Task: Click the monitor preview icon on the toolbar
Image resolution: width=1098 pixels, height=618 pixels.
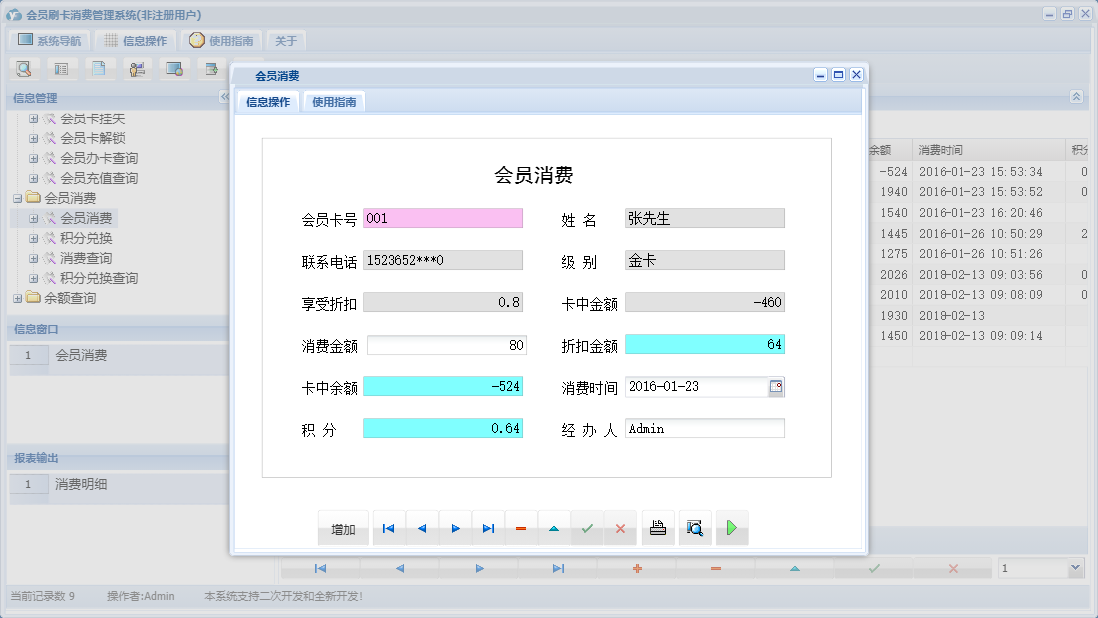Action: [x=176, y=68]
